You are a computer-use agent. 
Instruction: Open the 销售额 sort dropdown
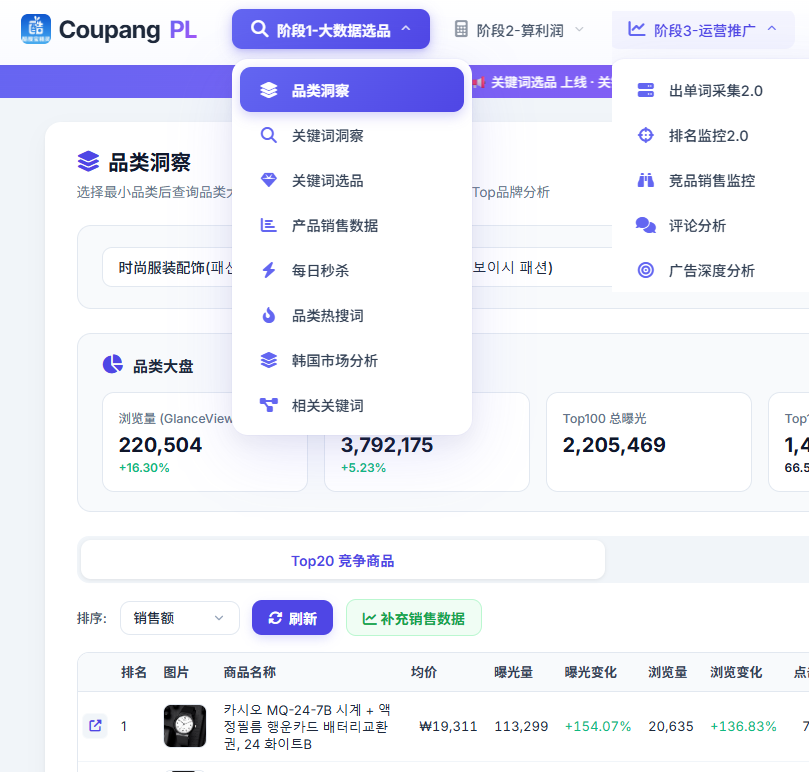tap(180, 618)
